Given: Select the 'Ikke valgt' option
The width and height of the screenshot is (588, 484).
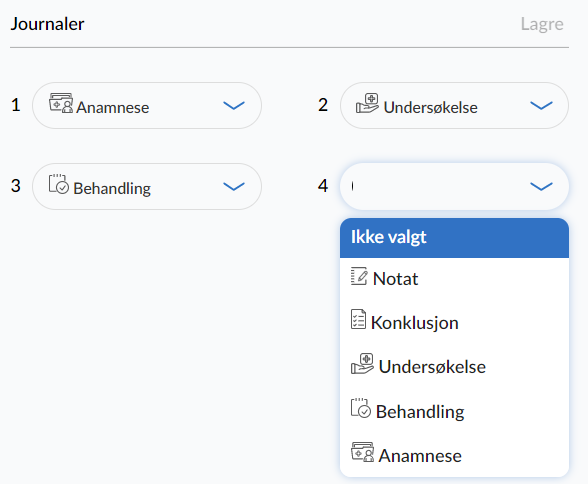Looking at the screenshot, I should pyautogui.click(x=454, y=238).
